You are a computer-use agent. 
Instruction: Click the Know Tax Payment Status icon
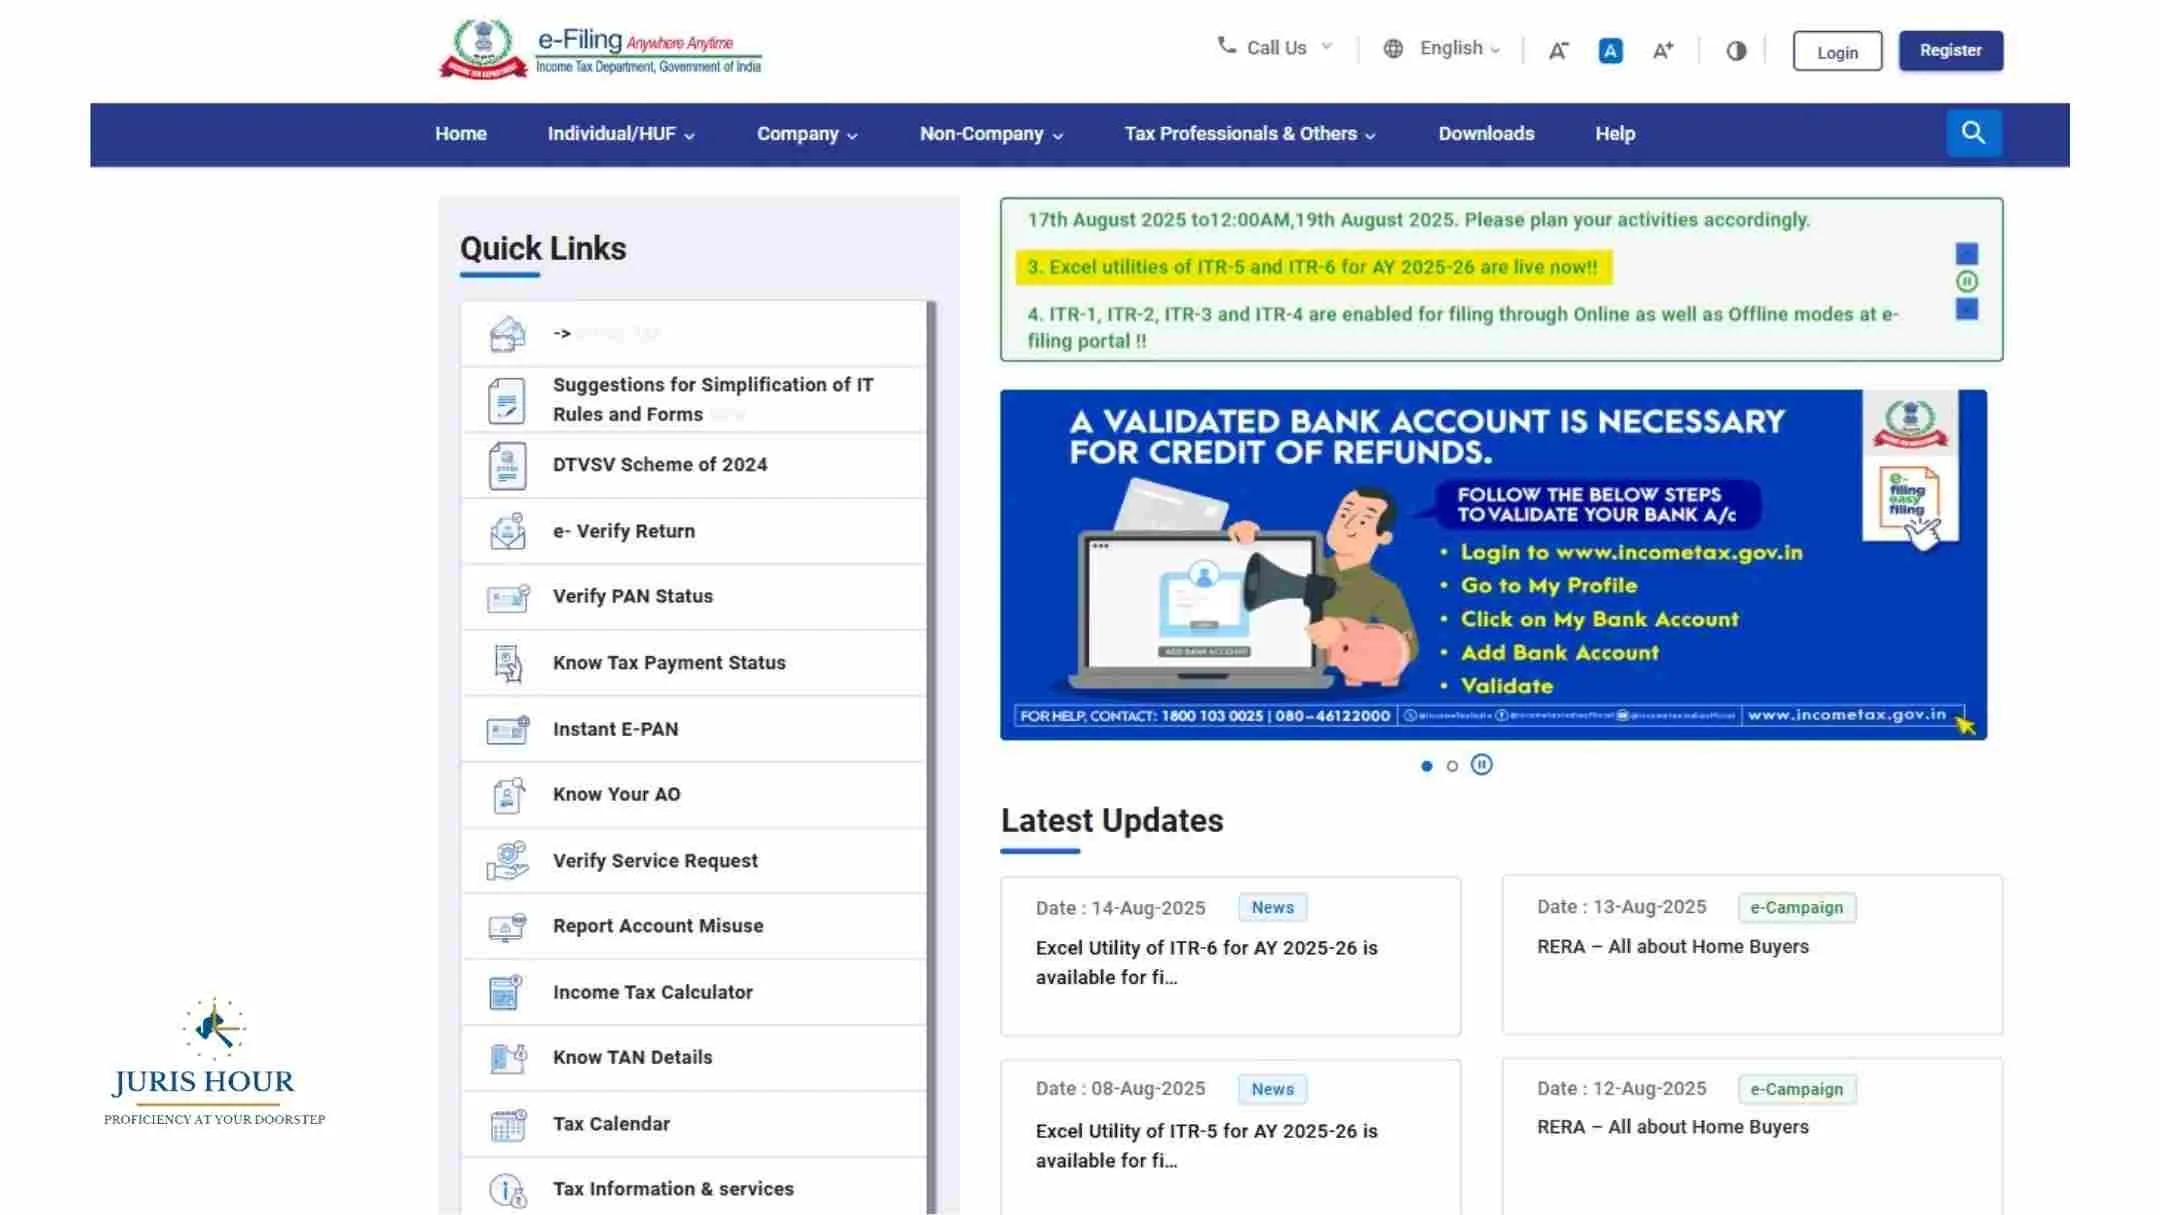[x=507, y=663]
